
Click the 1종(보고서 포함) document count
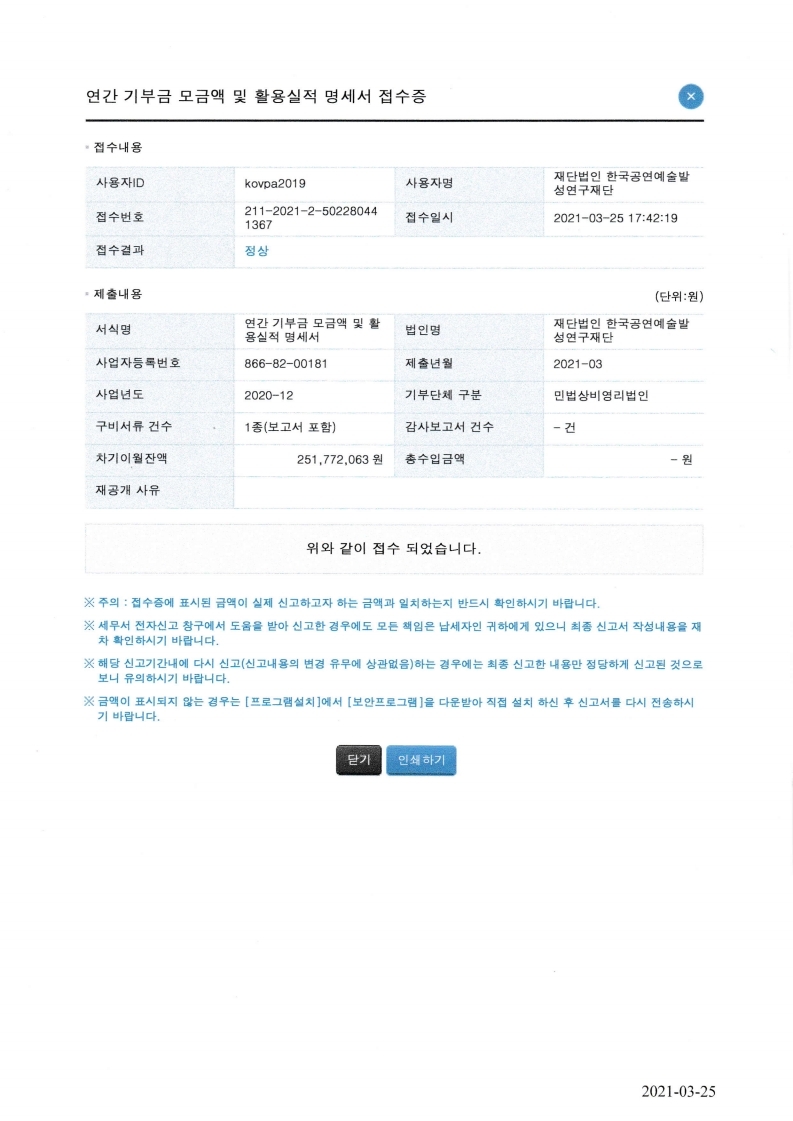(290, 427)
